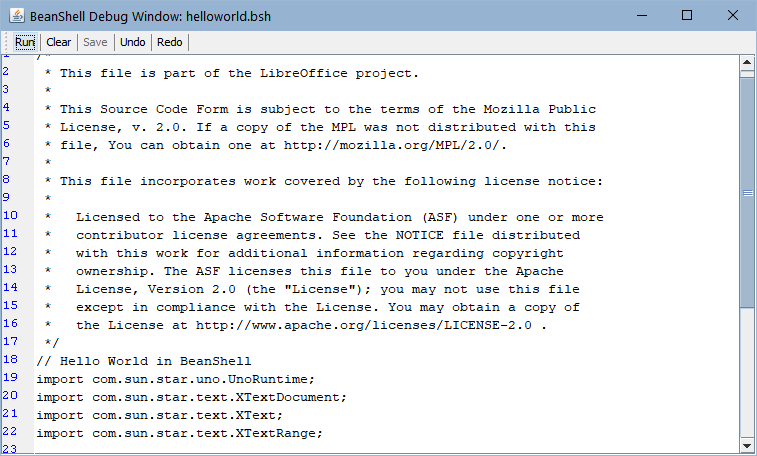Place cursor in the import XTextDocument line

(x=191, y=397)
